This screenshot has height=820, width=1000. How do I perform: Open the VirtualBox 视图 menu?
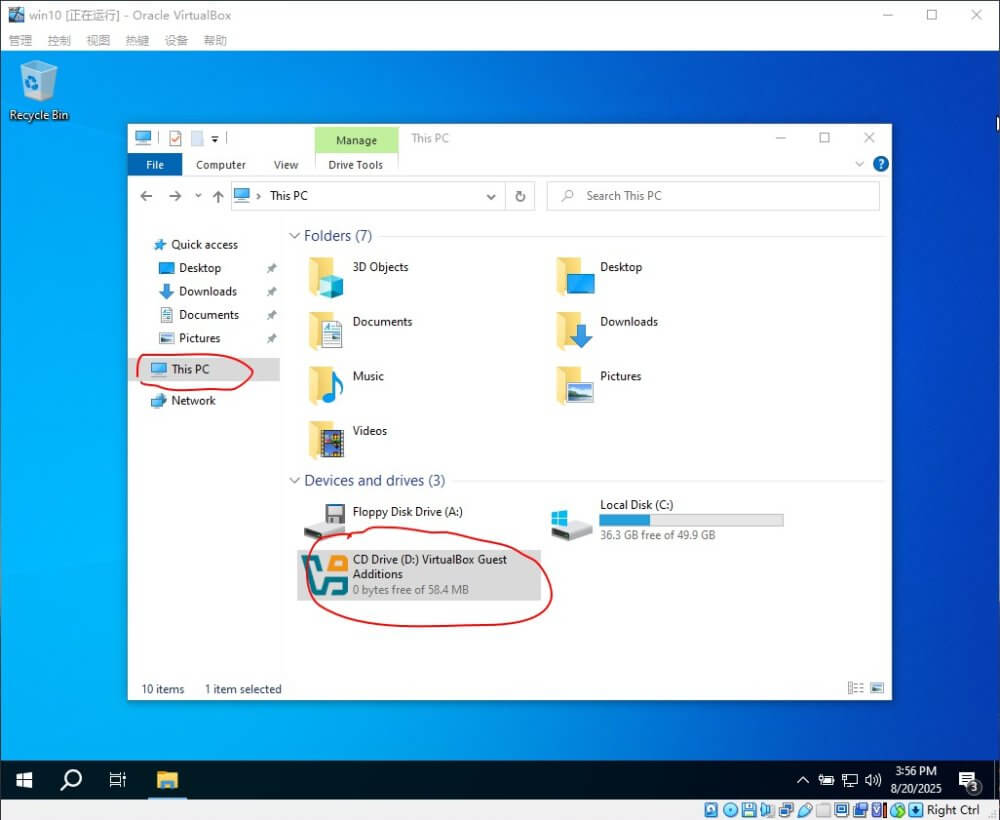click(98, 41)
